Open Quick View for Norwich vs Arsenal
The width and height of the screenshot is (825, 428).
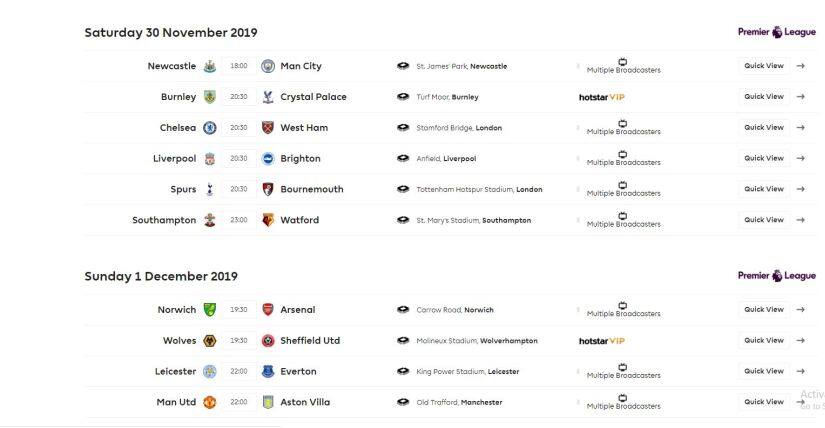point(764,310)
